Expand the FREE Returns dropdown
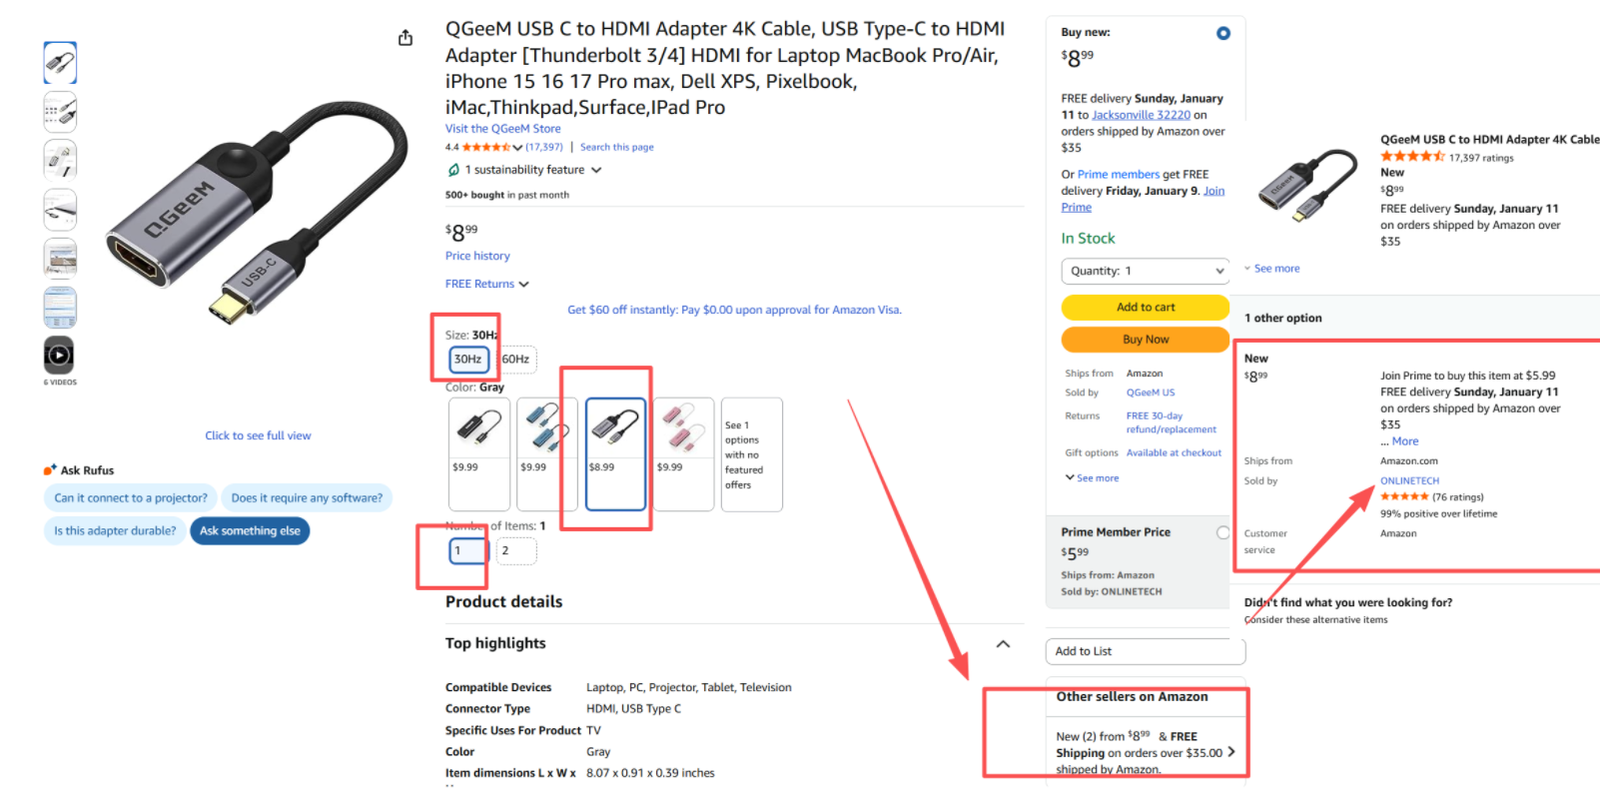The height and width of the screenshot is (802, 1600). click(x=487, y=284)
